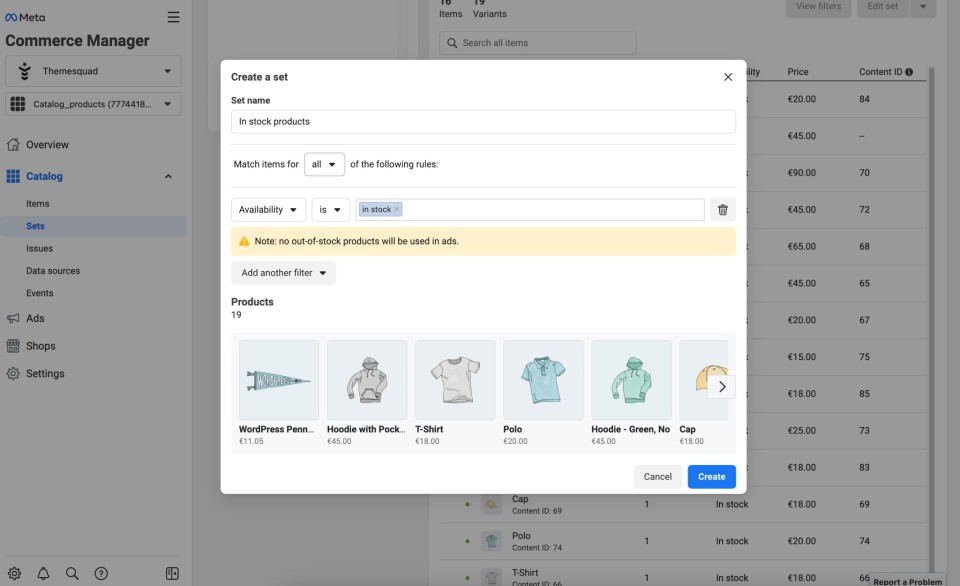The width and height of the screenshot is (960, 586).
Task: Open the bottom-left settings gear icon
Action: (x=14, y=573)
